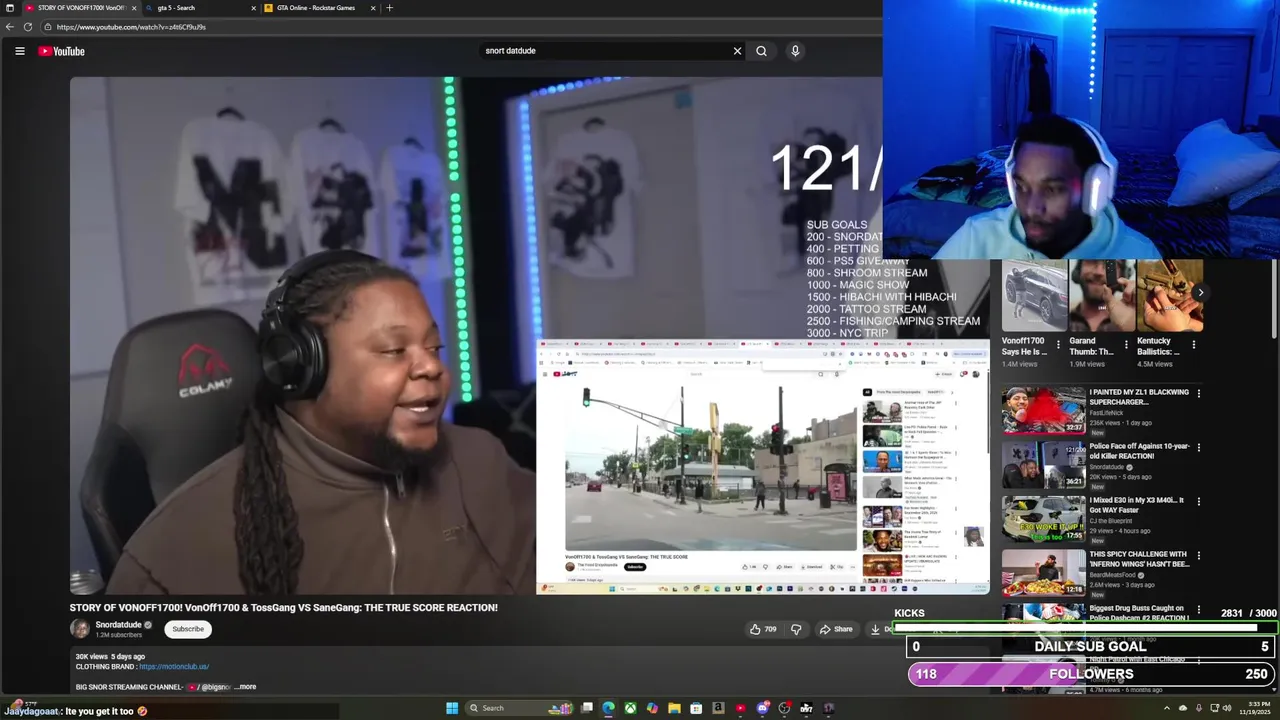Screen dimensions: 1280x720
Task: Play Police Face off 10-year-old Killer thumbnail
Action: click(1043, 464)
